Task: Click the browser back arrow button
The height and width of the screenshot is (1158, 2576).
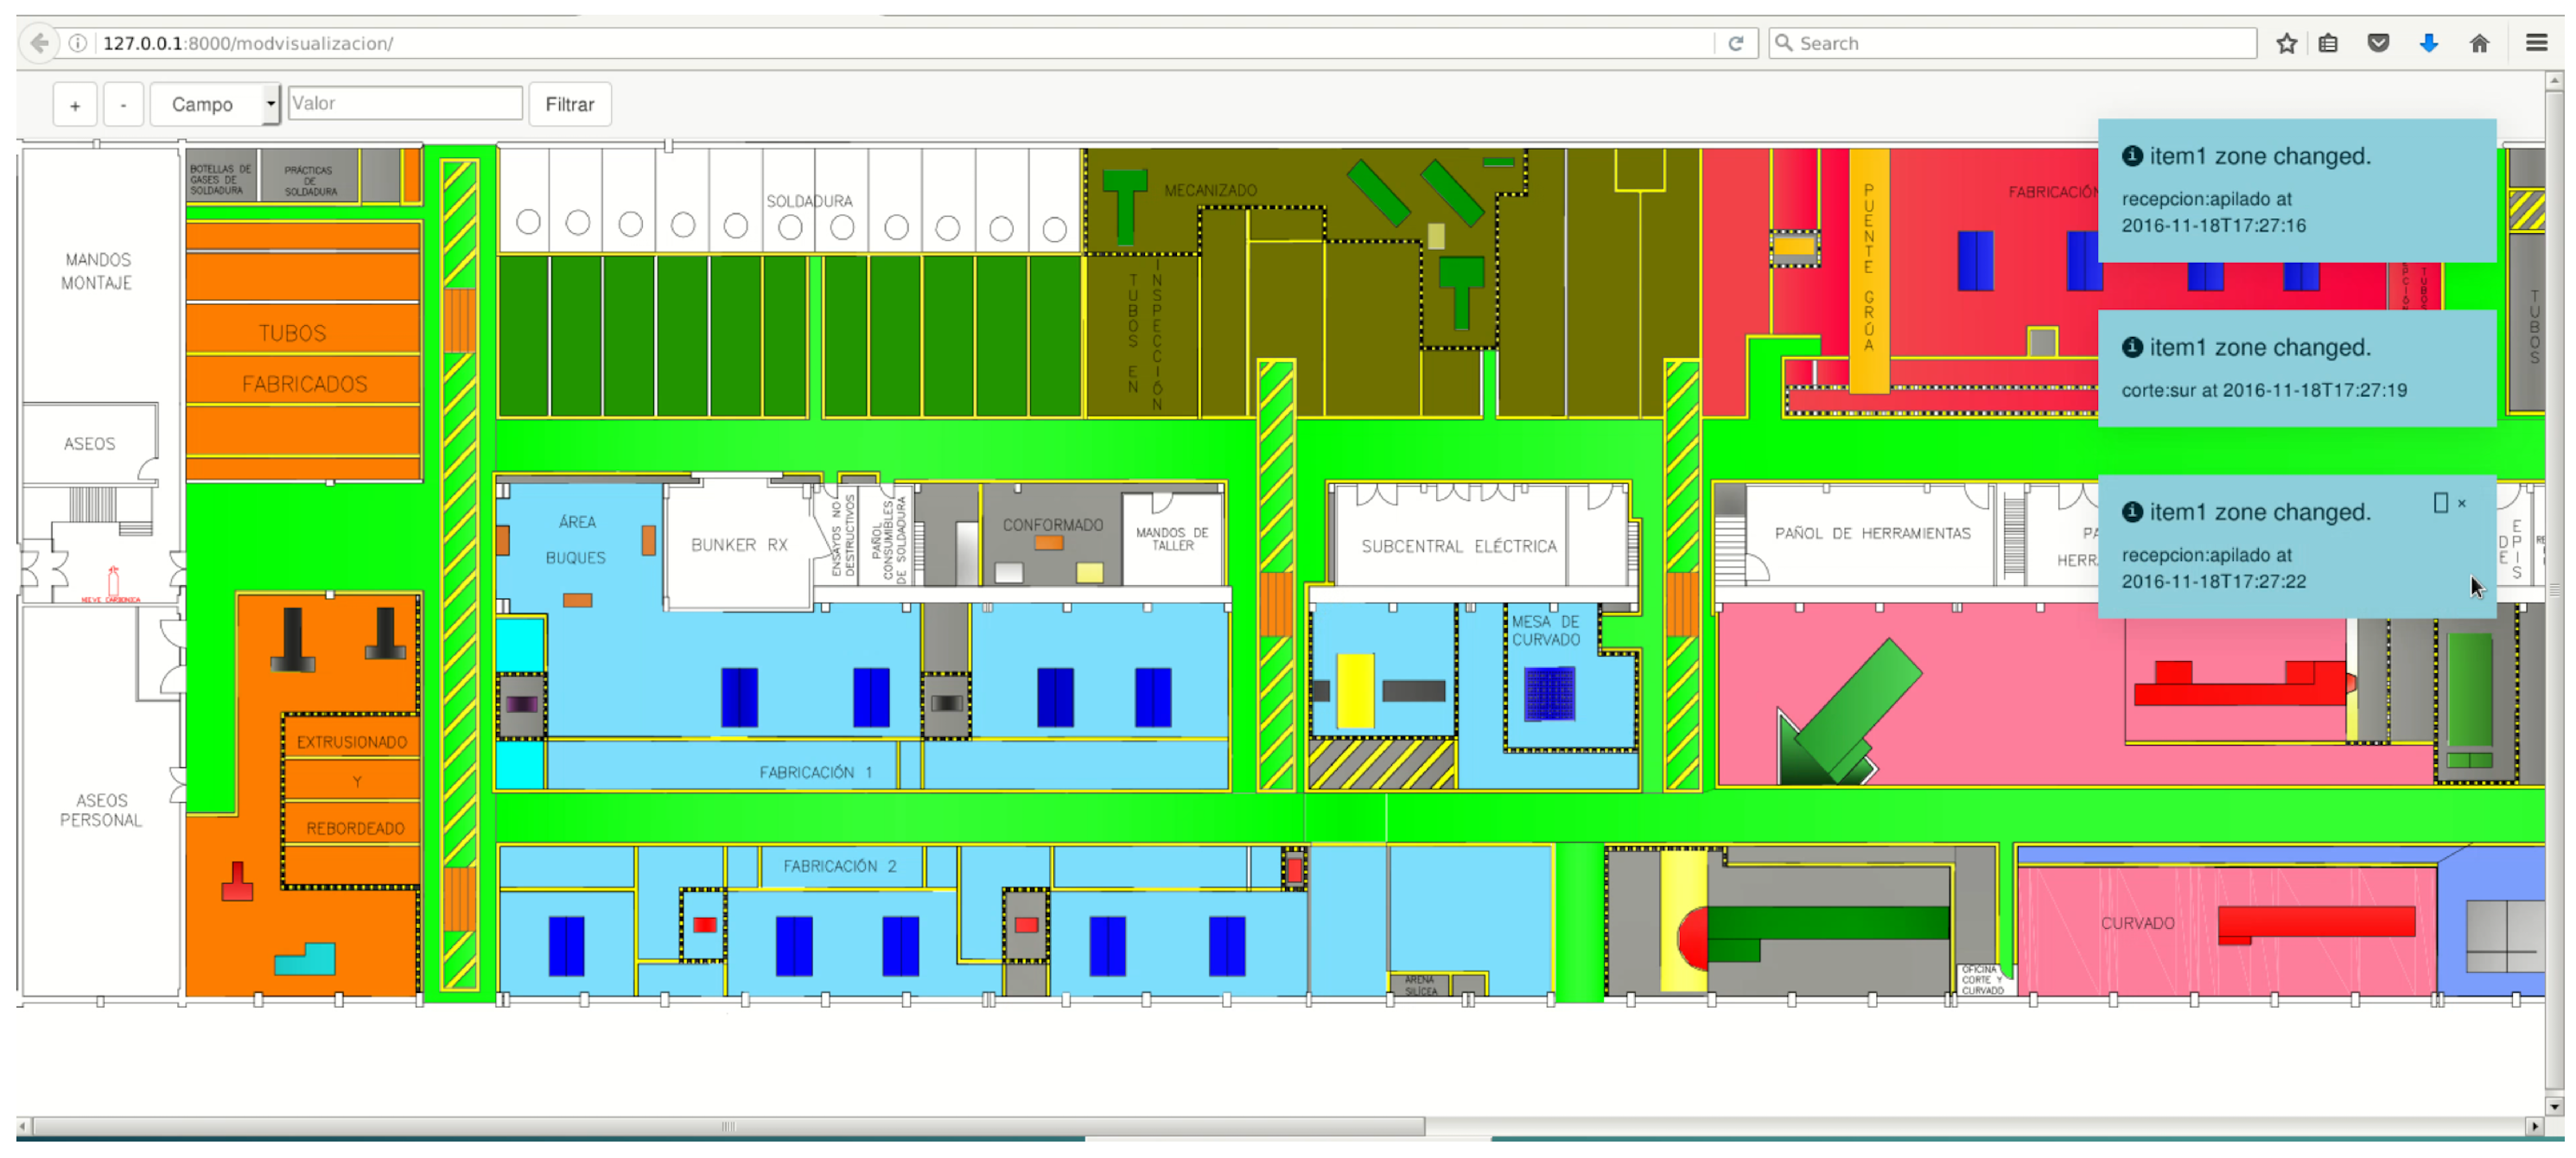Action: 38,43
